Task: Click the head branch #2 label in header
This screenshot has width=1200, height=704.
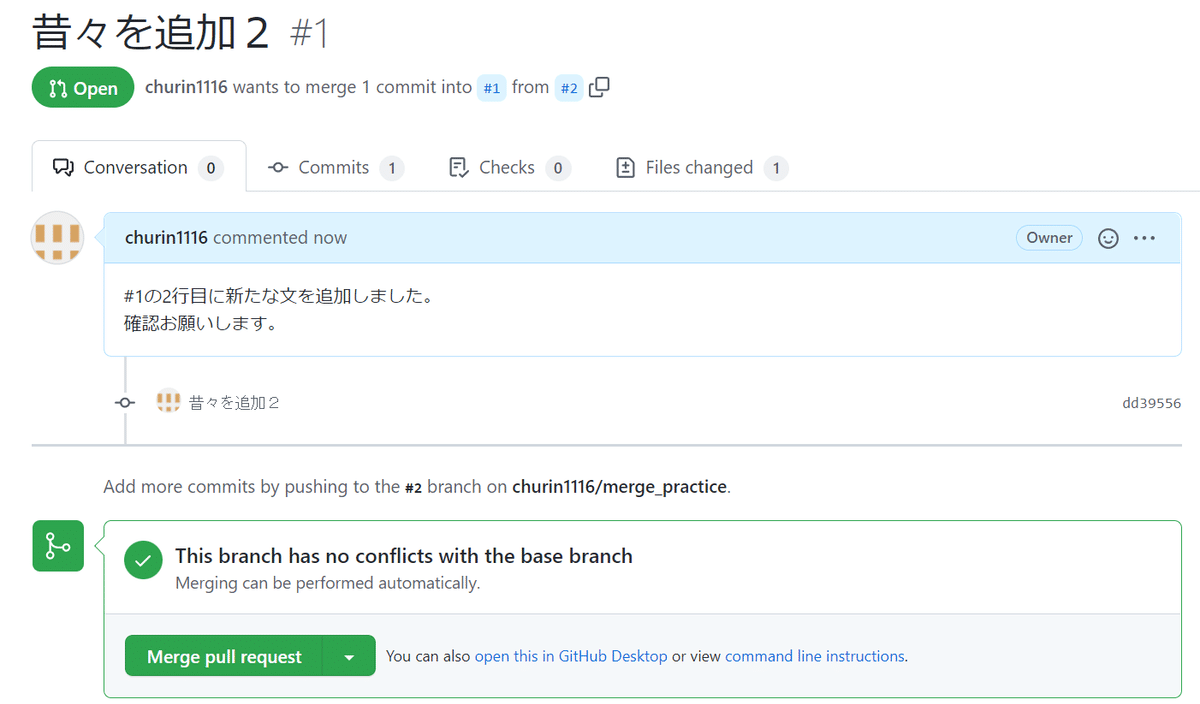Action: [569, 88]
